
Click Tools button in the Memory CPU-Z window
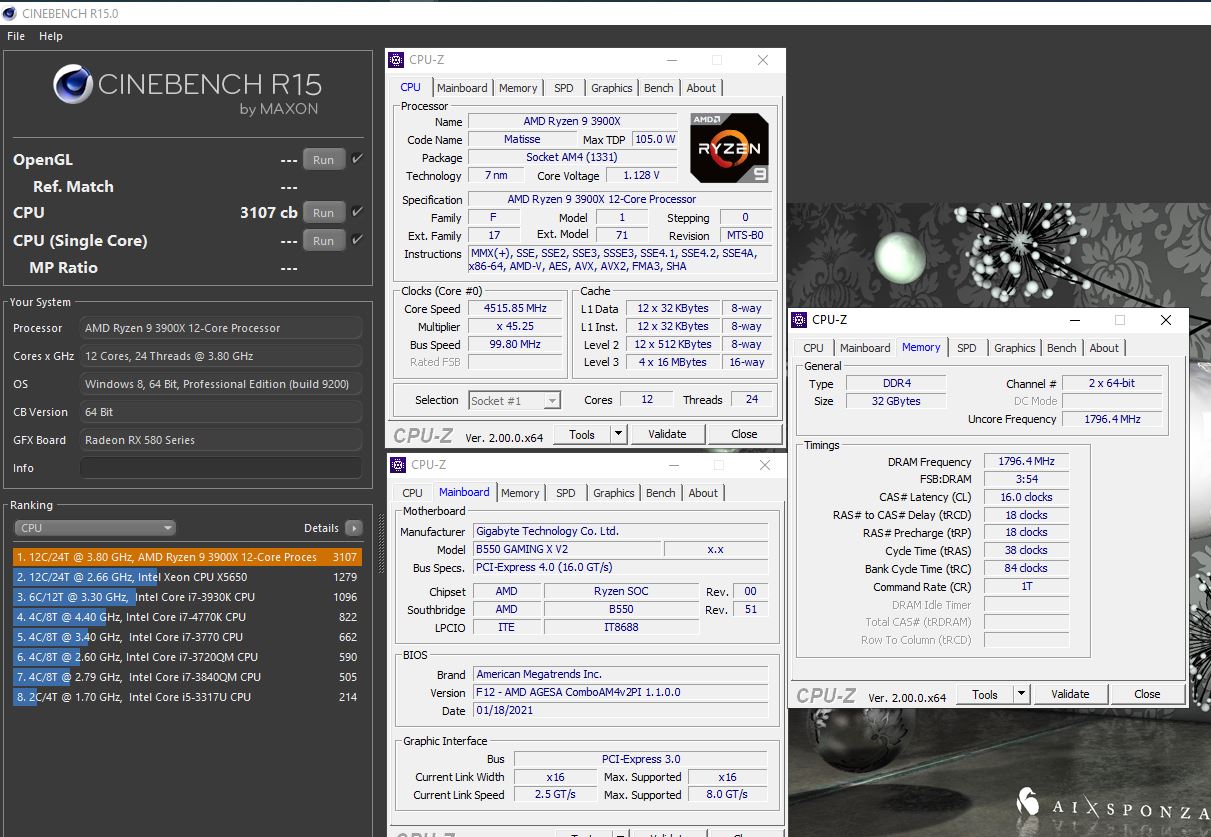click(985, 694)
